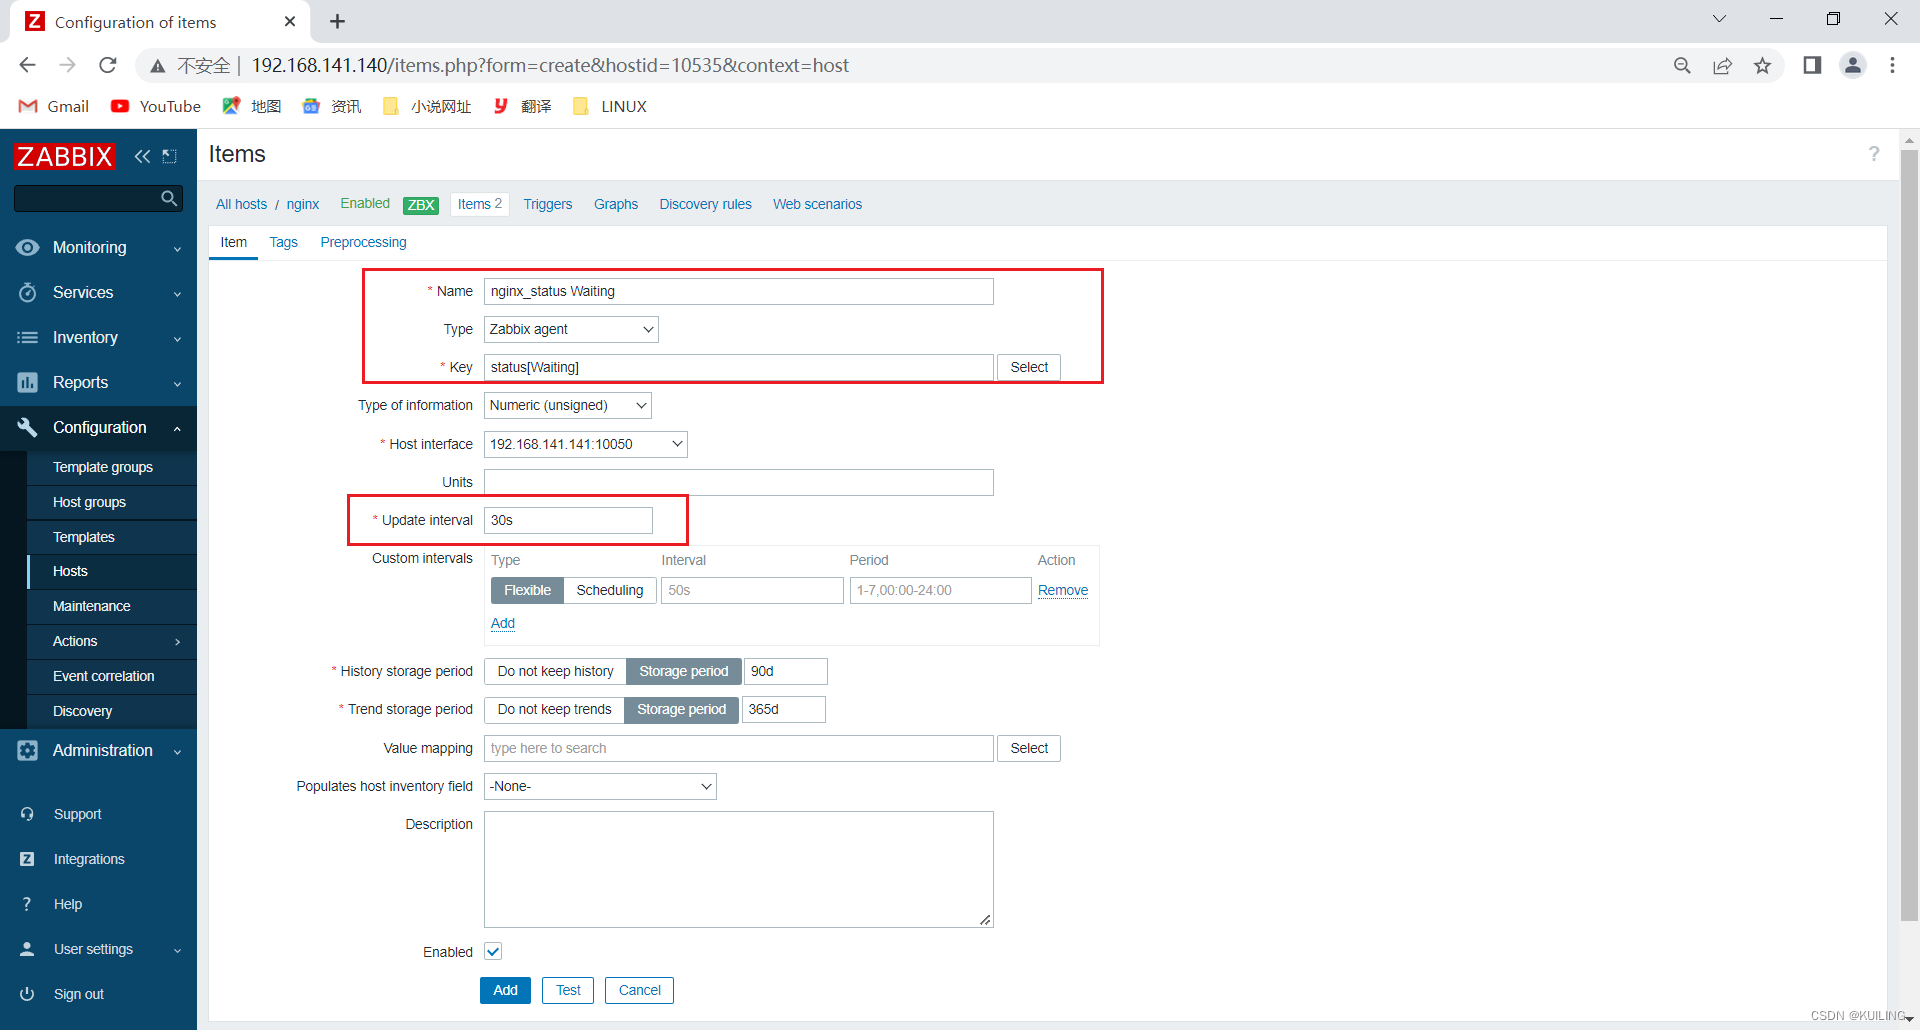1920x1030 pixels.
Task: Open the Populates host inventory field dropdown
Action: tap(600, 786)
